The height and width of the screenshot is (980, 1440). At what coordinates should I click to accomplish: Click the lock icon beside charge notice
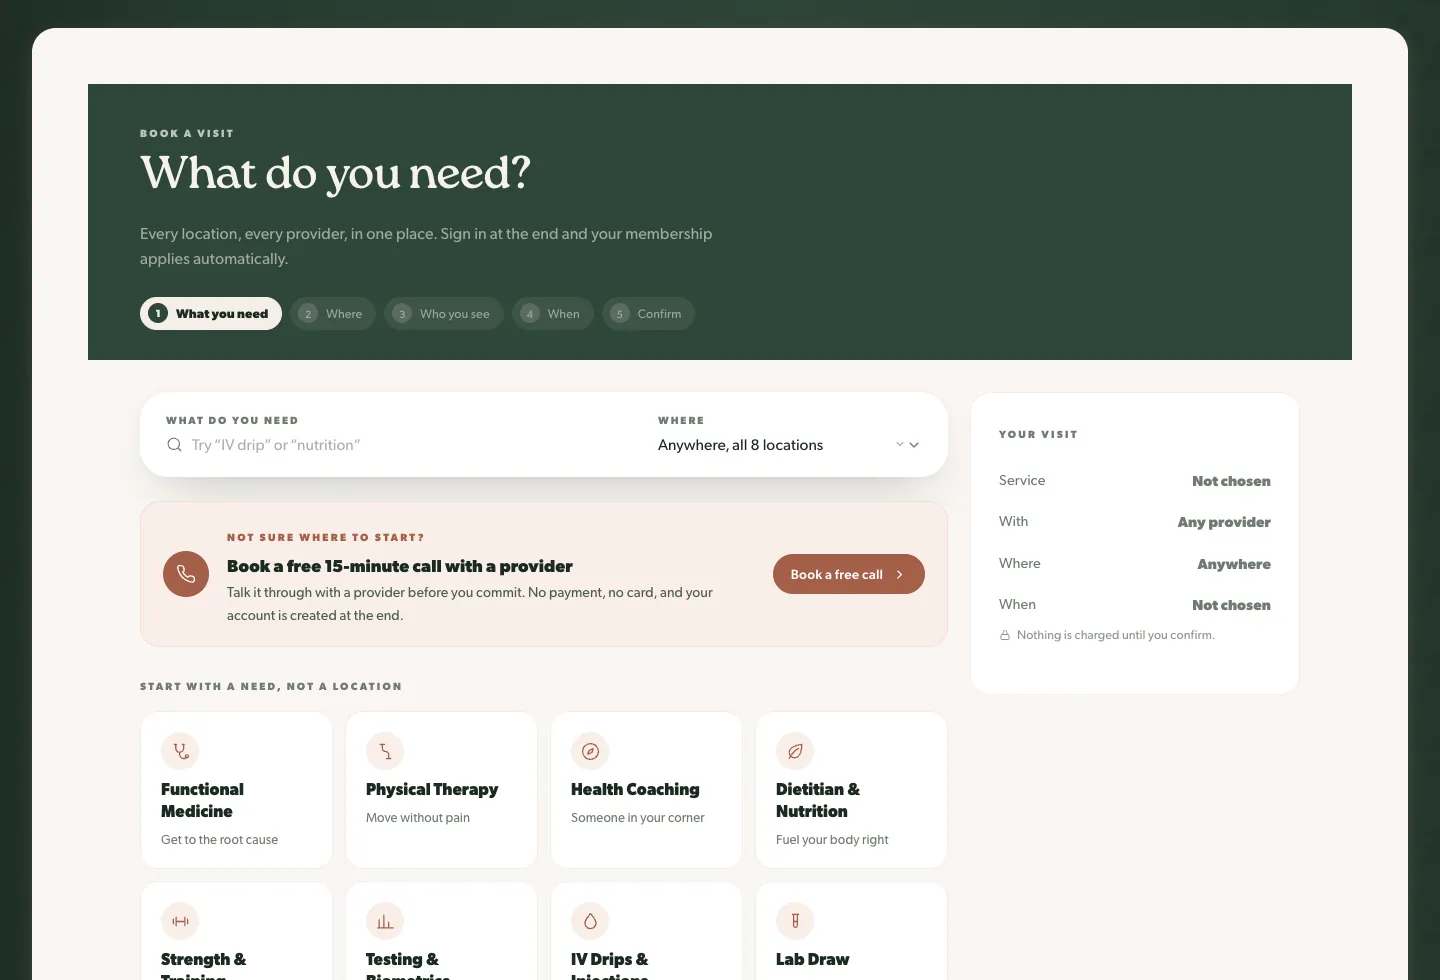click(x=1005, y=635)
